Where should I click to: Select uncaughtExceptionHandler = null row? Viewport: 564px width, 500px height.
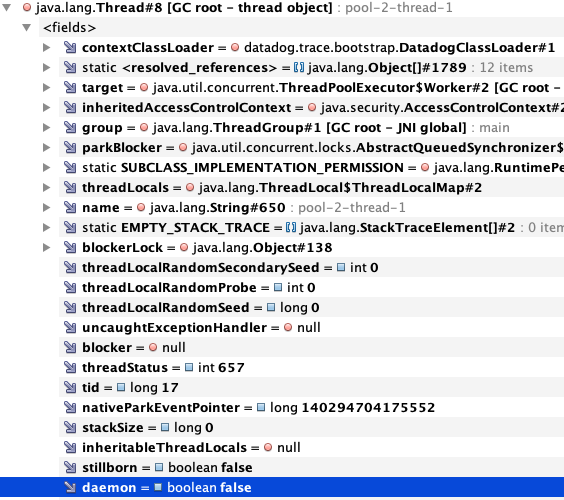[311, 327]
